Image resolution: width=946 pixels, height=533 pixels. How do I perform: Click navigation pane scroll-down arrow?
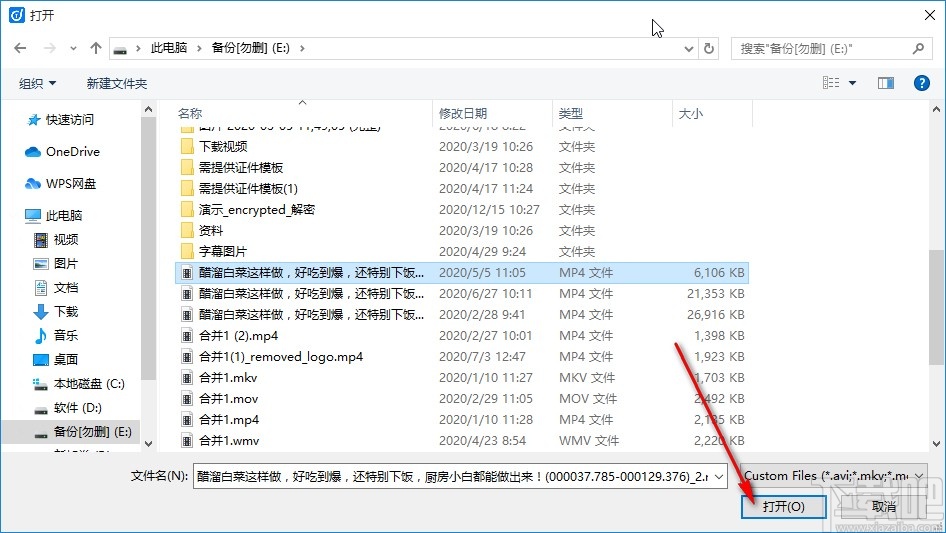(148, 443)
